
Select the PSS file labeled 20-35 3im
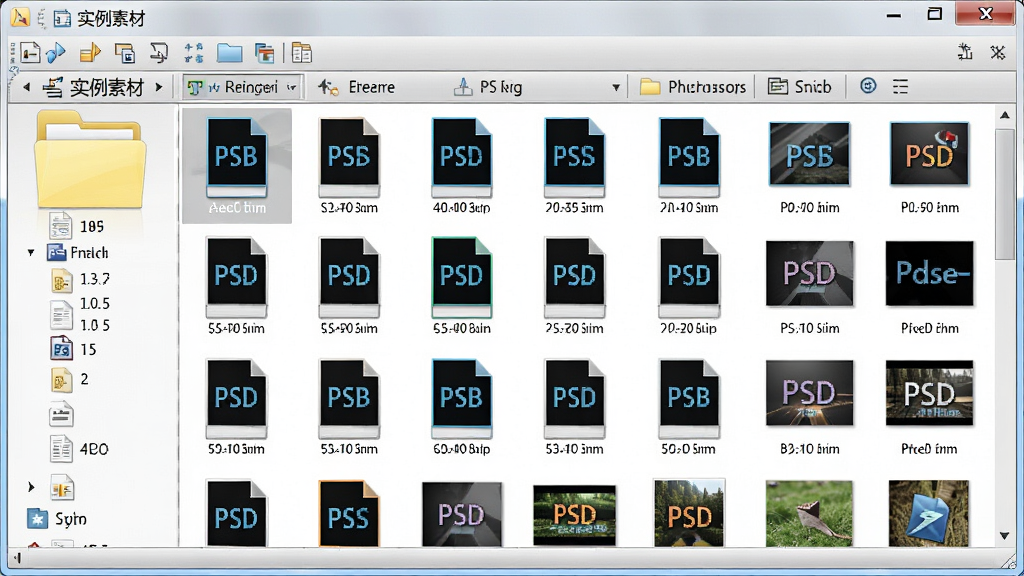(575, 166)
